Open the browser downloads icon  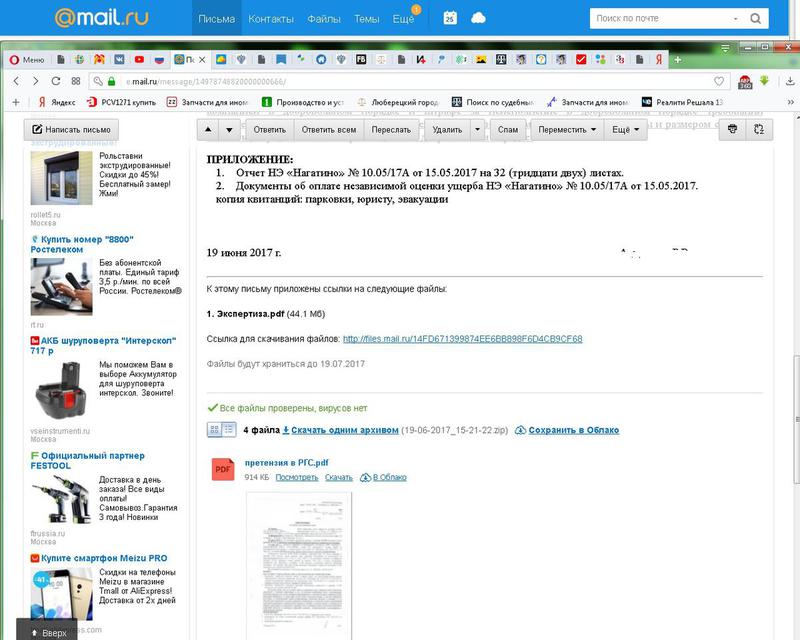click(x=790, y=81)
